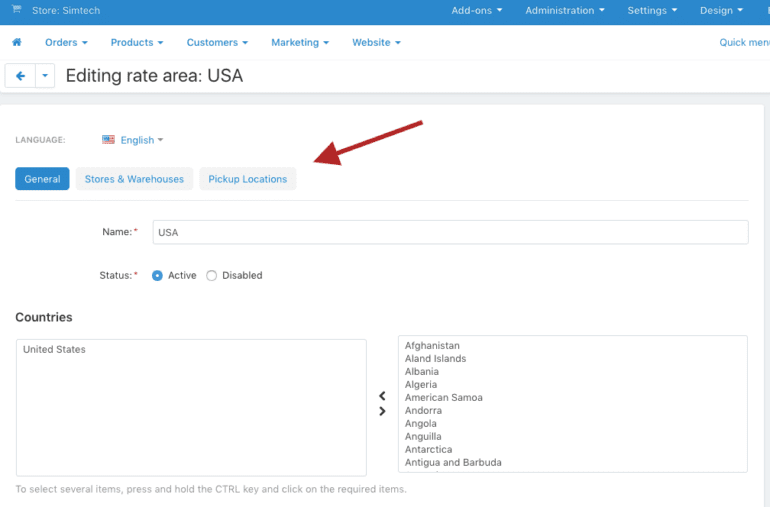
Task: Click the shopping cart store icon
Action: point(16,10)
